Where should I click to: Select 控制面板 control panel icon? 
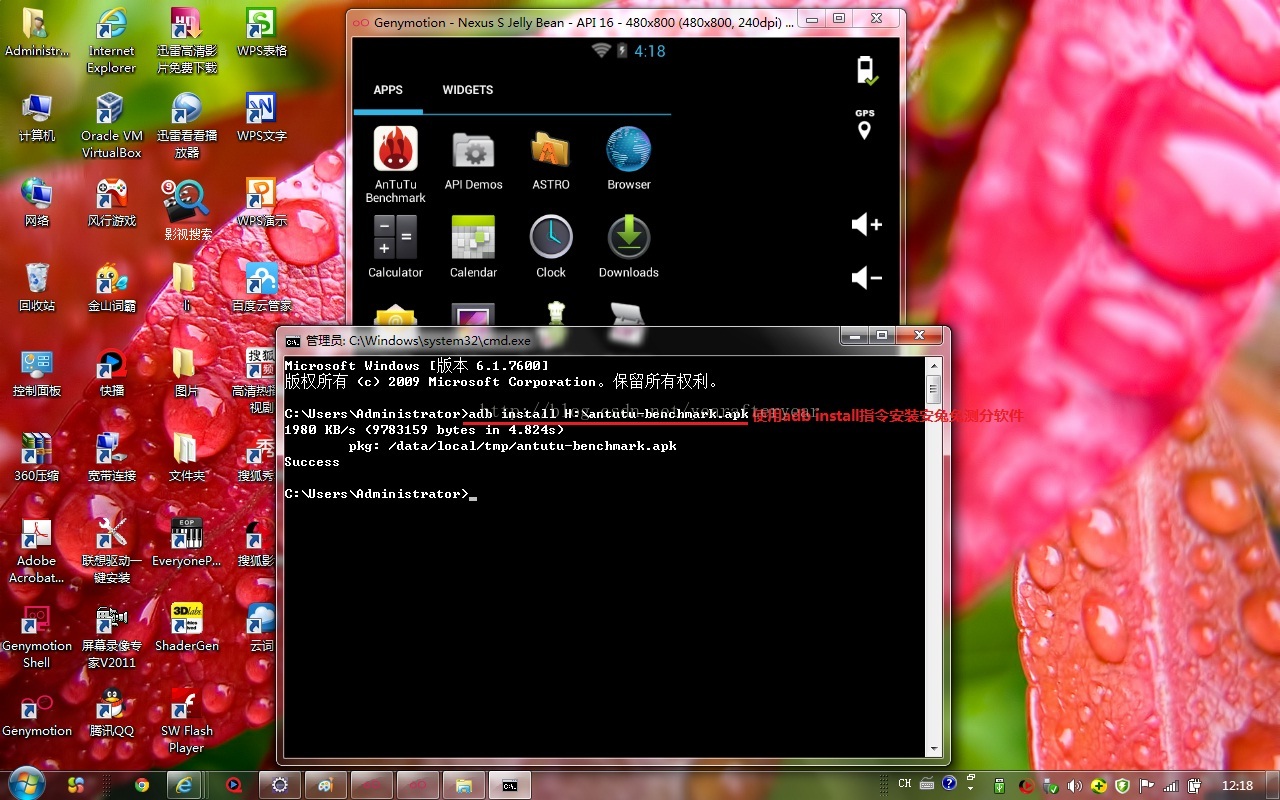[37, 373]
